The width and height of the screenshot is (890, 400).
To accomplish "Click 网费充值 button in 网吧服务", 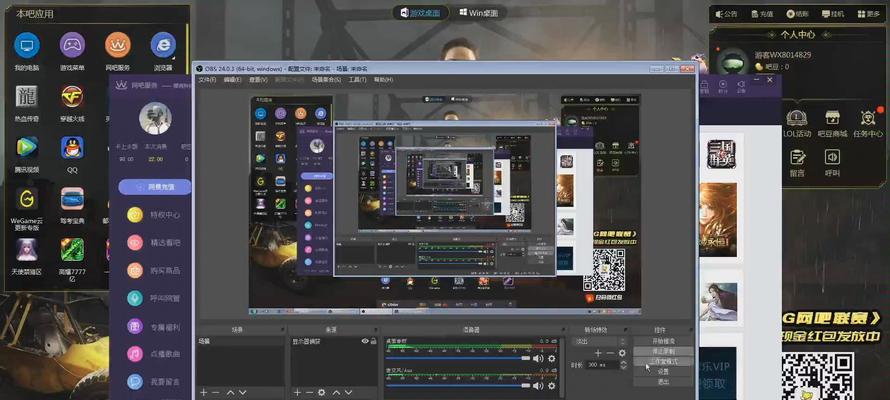I will click(x=154, y=187).
